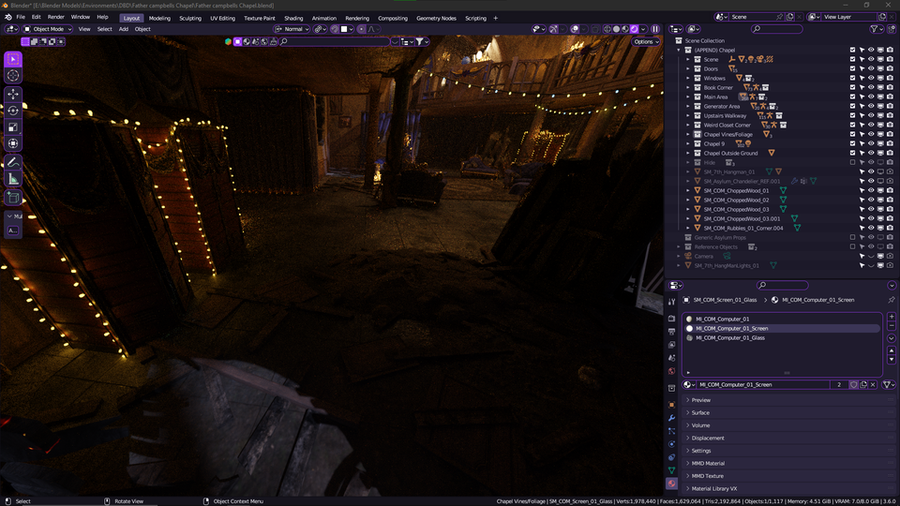This screenshot has height=506, width=900.
Task: Open the Object properties tab
Action: coord(672,404)
